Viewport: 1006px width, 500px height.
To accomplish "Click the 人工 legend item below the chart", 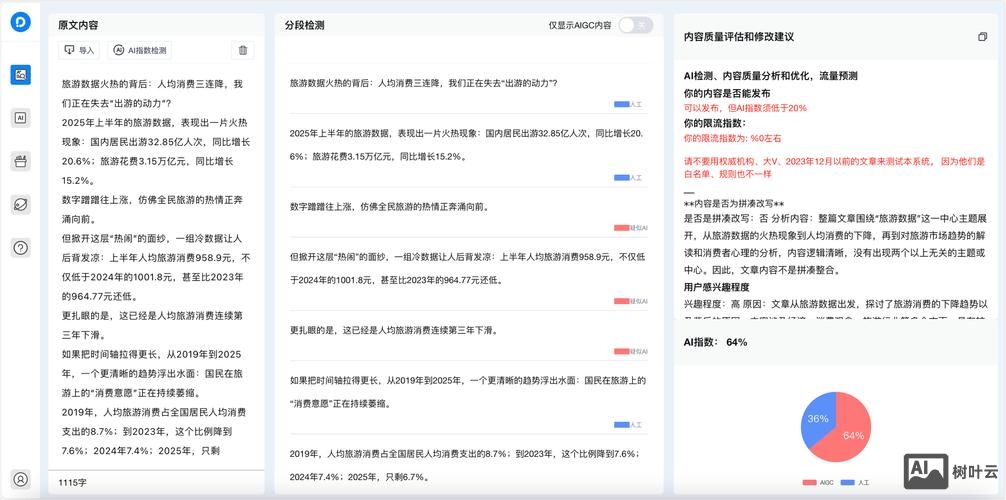I will (x=855, y=482).
